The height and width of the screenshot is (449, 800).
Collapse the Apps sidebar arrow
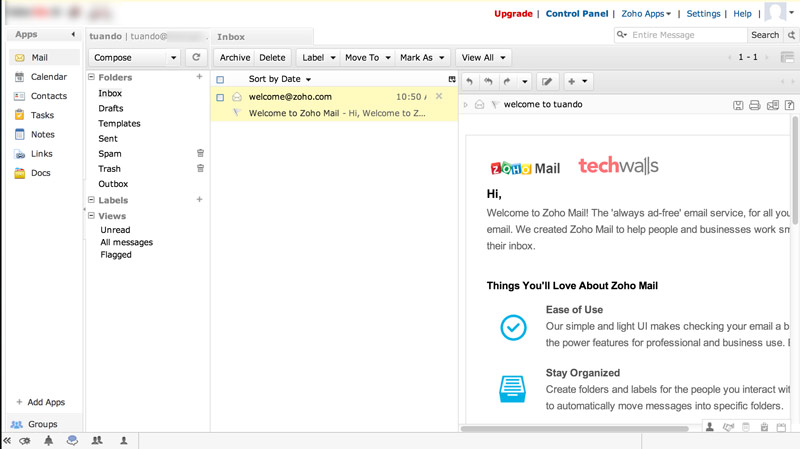point(73,34)
